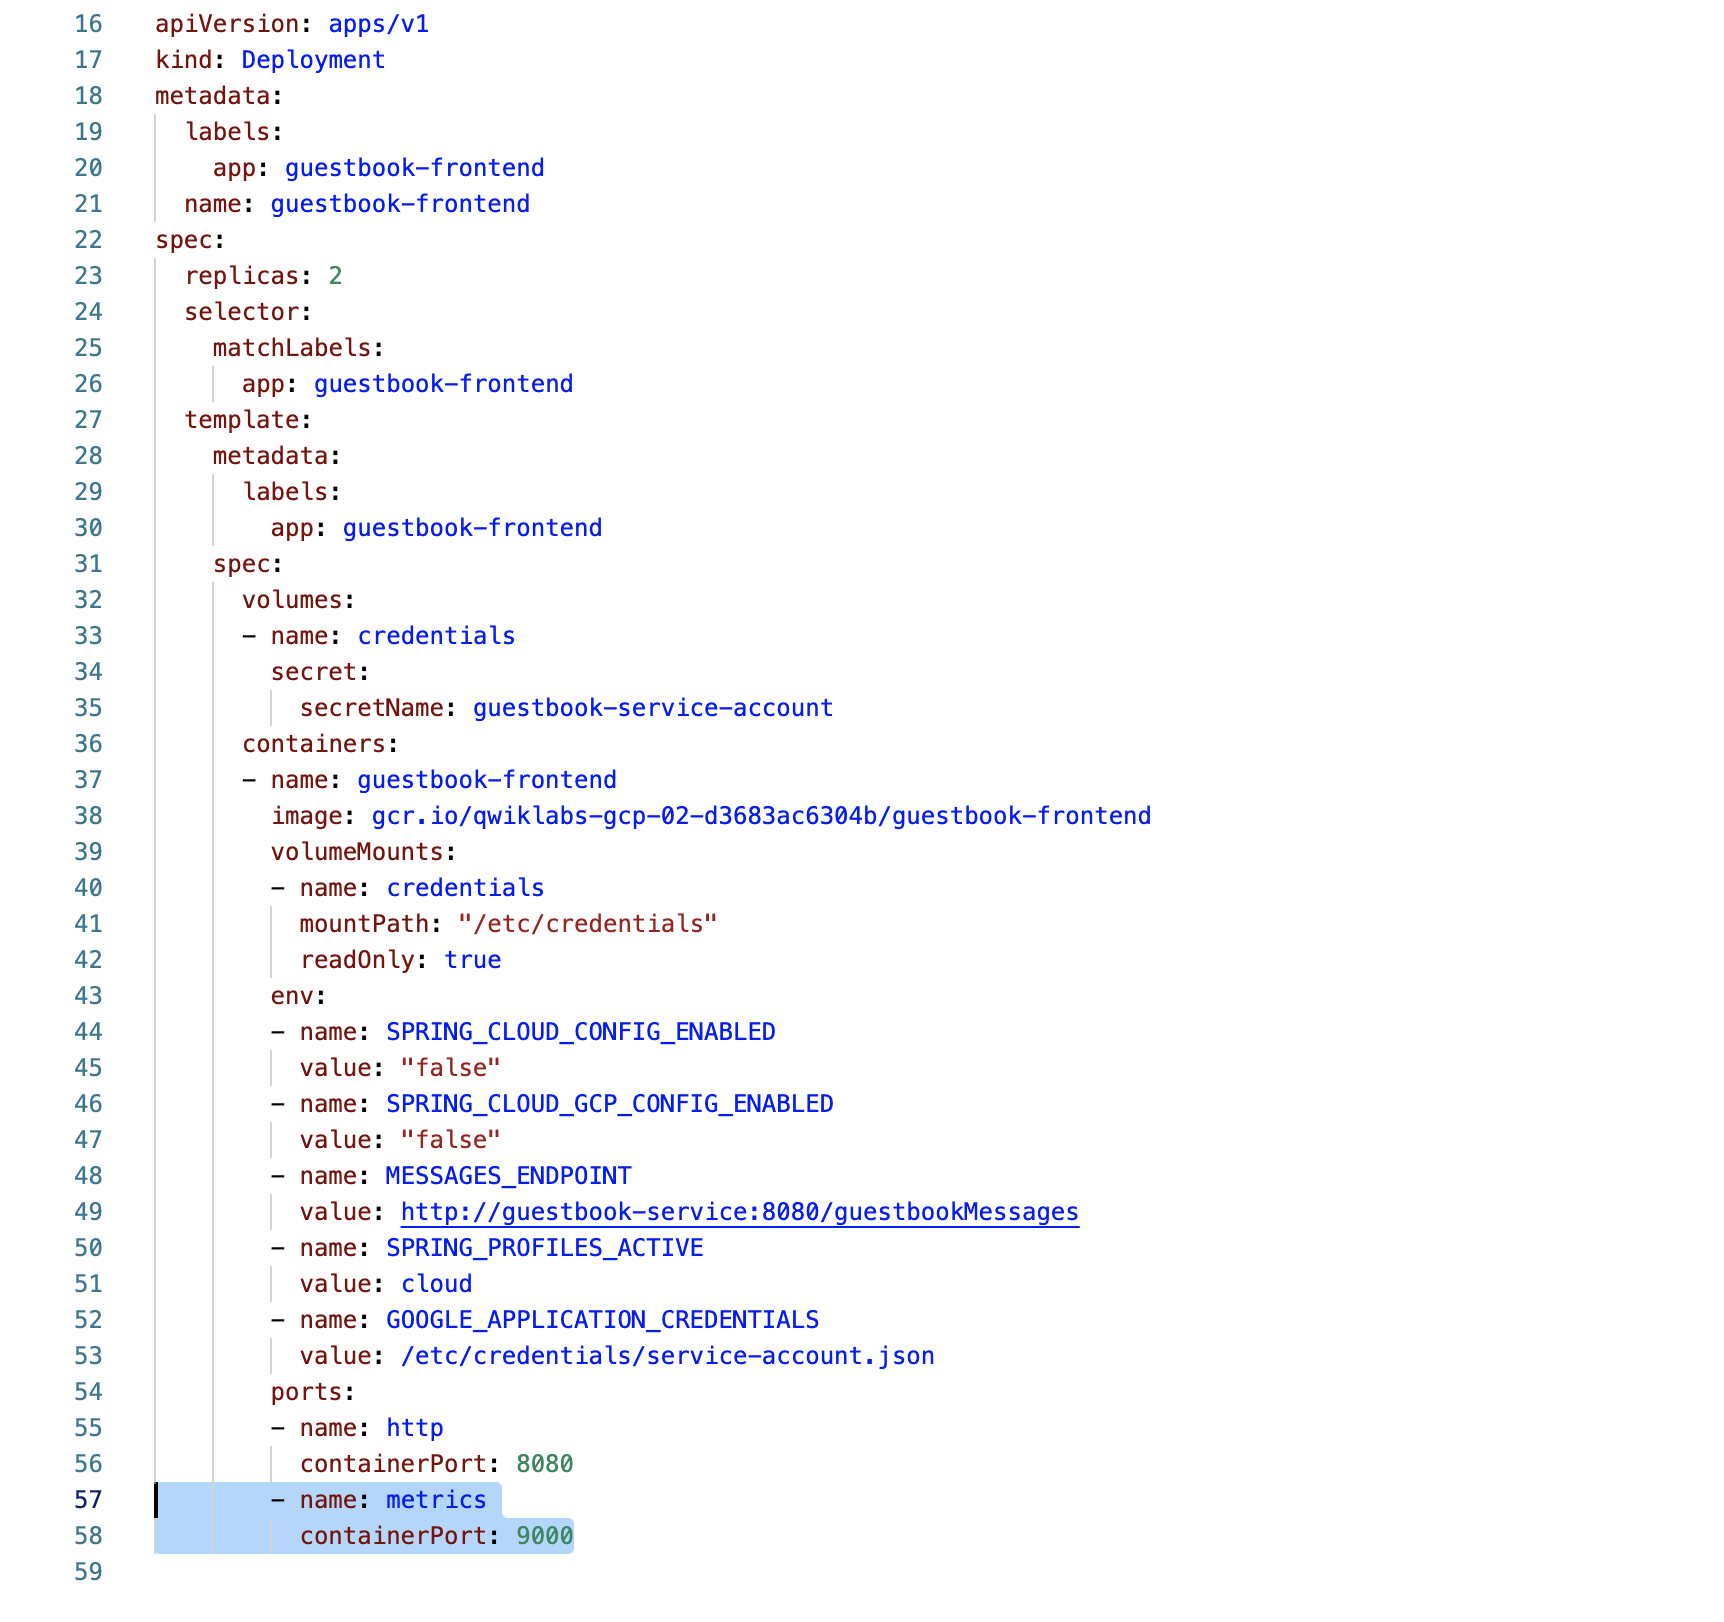Click 'matchLabels' key
Screen dimensions: 1724x1622
292,348
